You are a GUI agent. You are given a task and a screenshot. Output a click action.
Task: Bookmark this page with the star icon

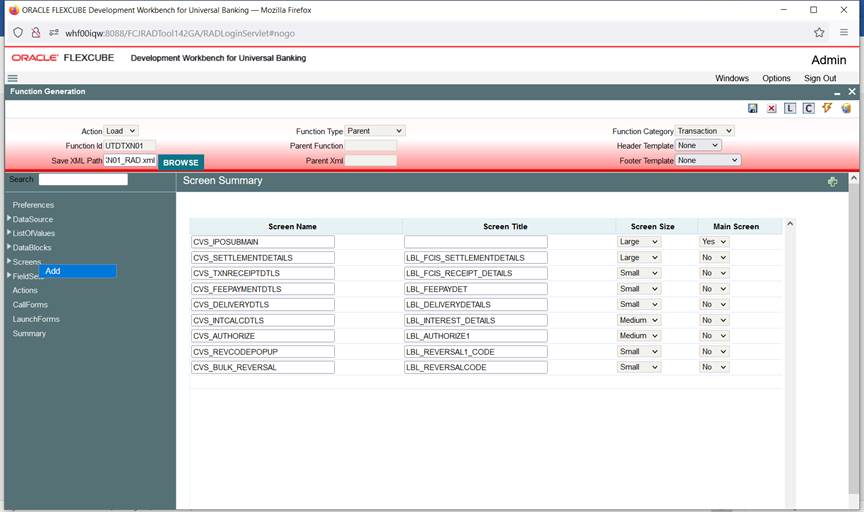[819, 33]
